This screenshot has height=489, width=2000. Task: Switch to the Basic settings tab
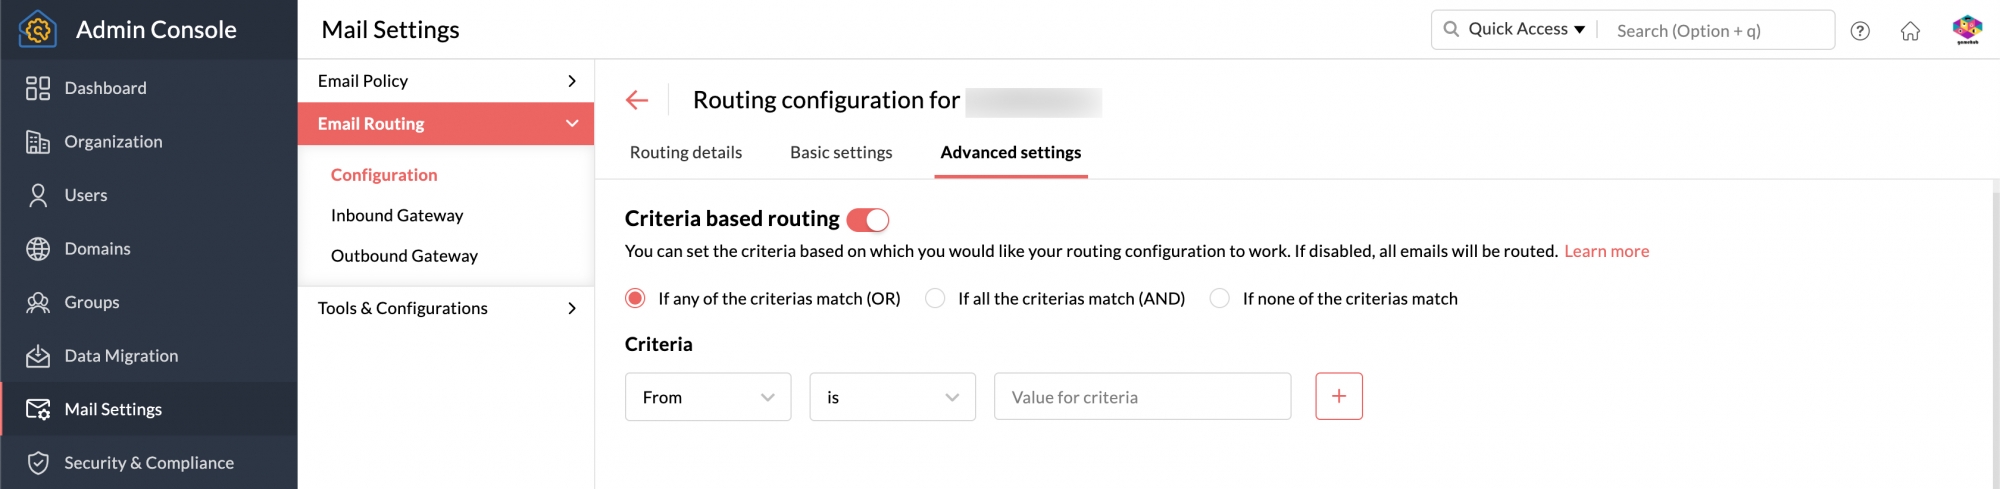pos(841,152)
